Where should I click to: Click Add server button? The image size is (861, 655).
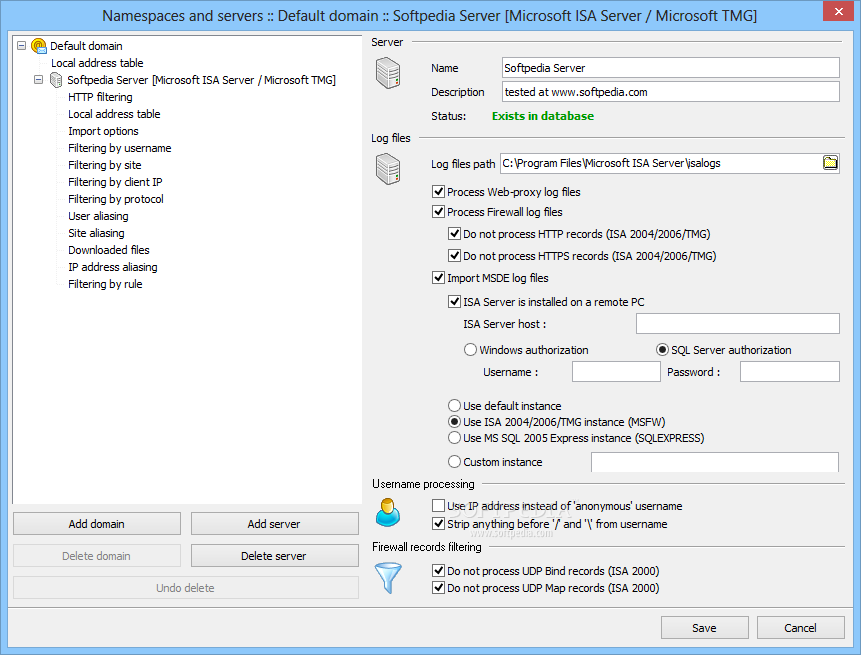(275, 524)
